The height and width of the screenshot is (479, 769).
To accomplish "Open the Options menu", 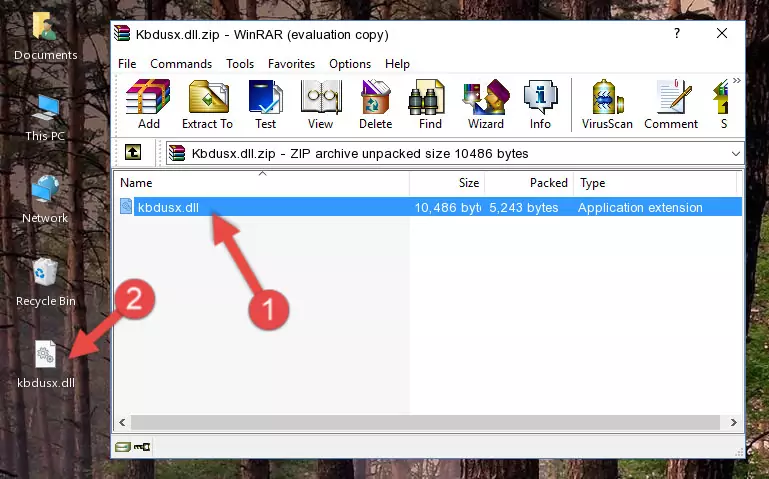I will (350, 64).
